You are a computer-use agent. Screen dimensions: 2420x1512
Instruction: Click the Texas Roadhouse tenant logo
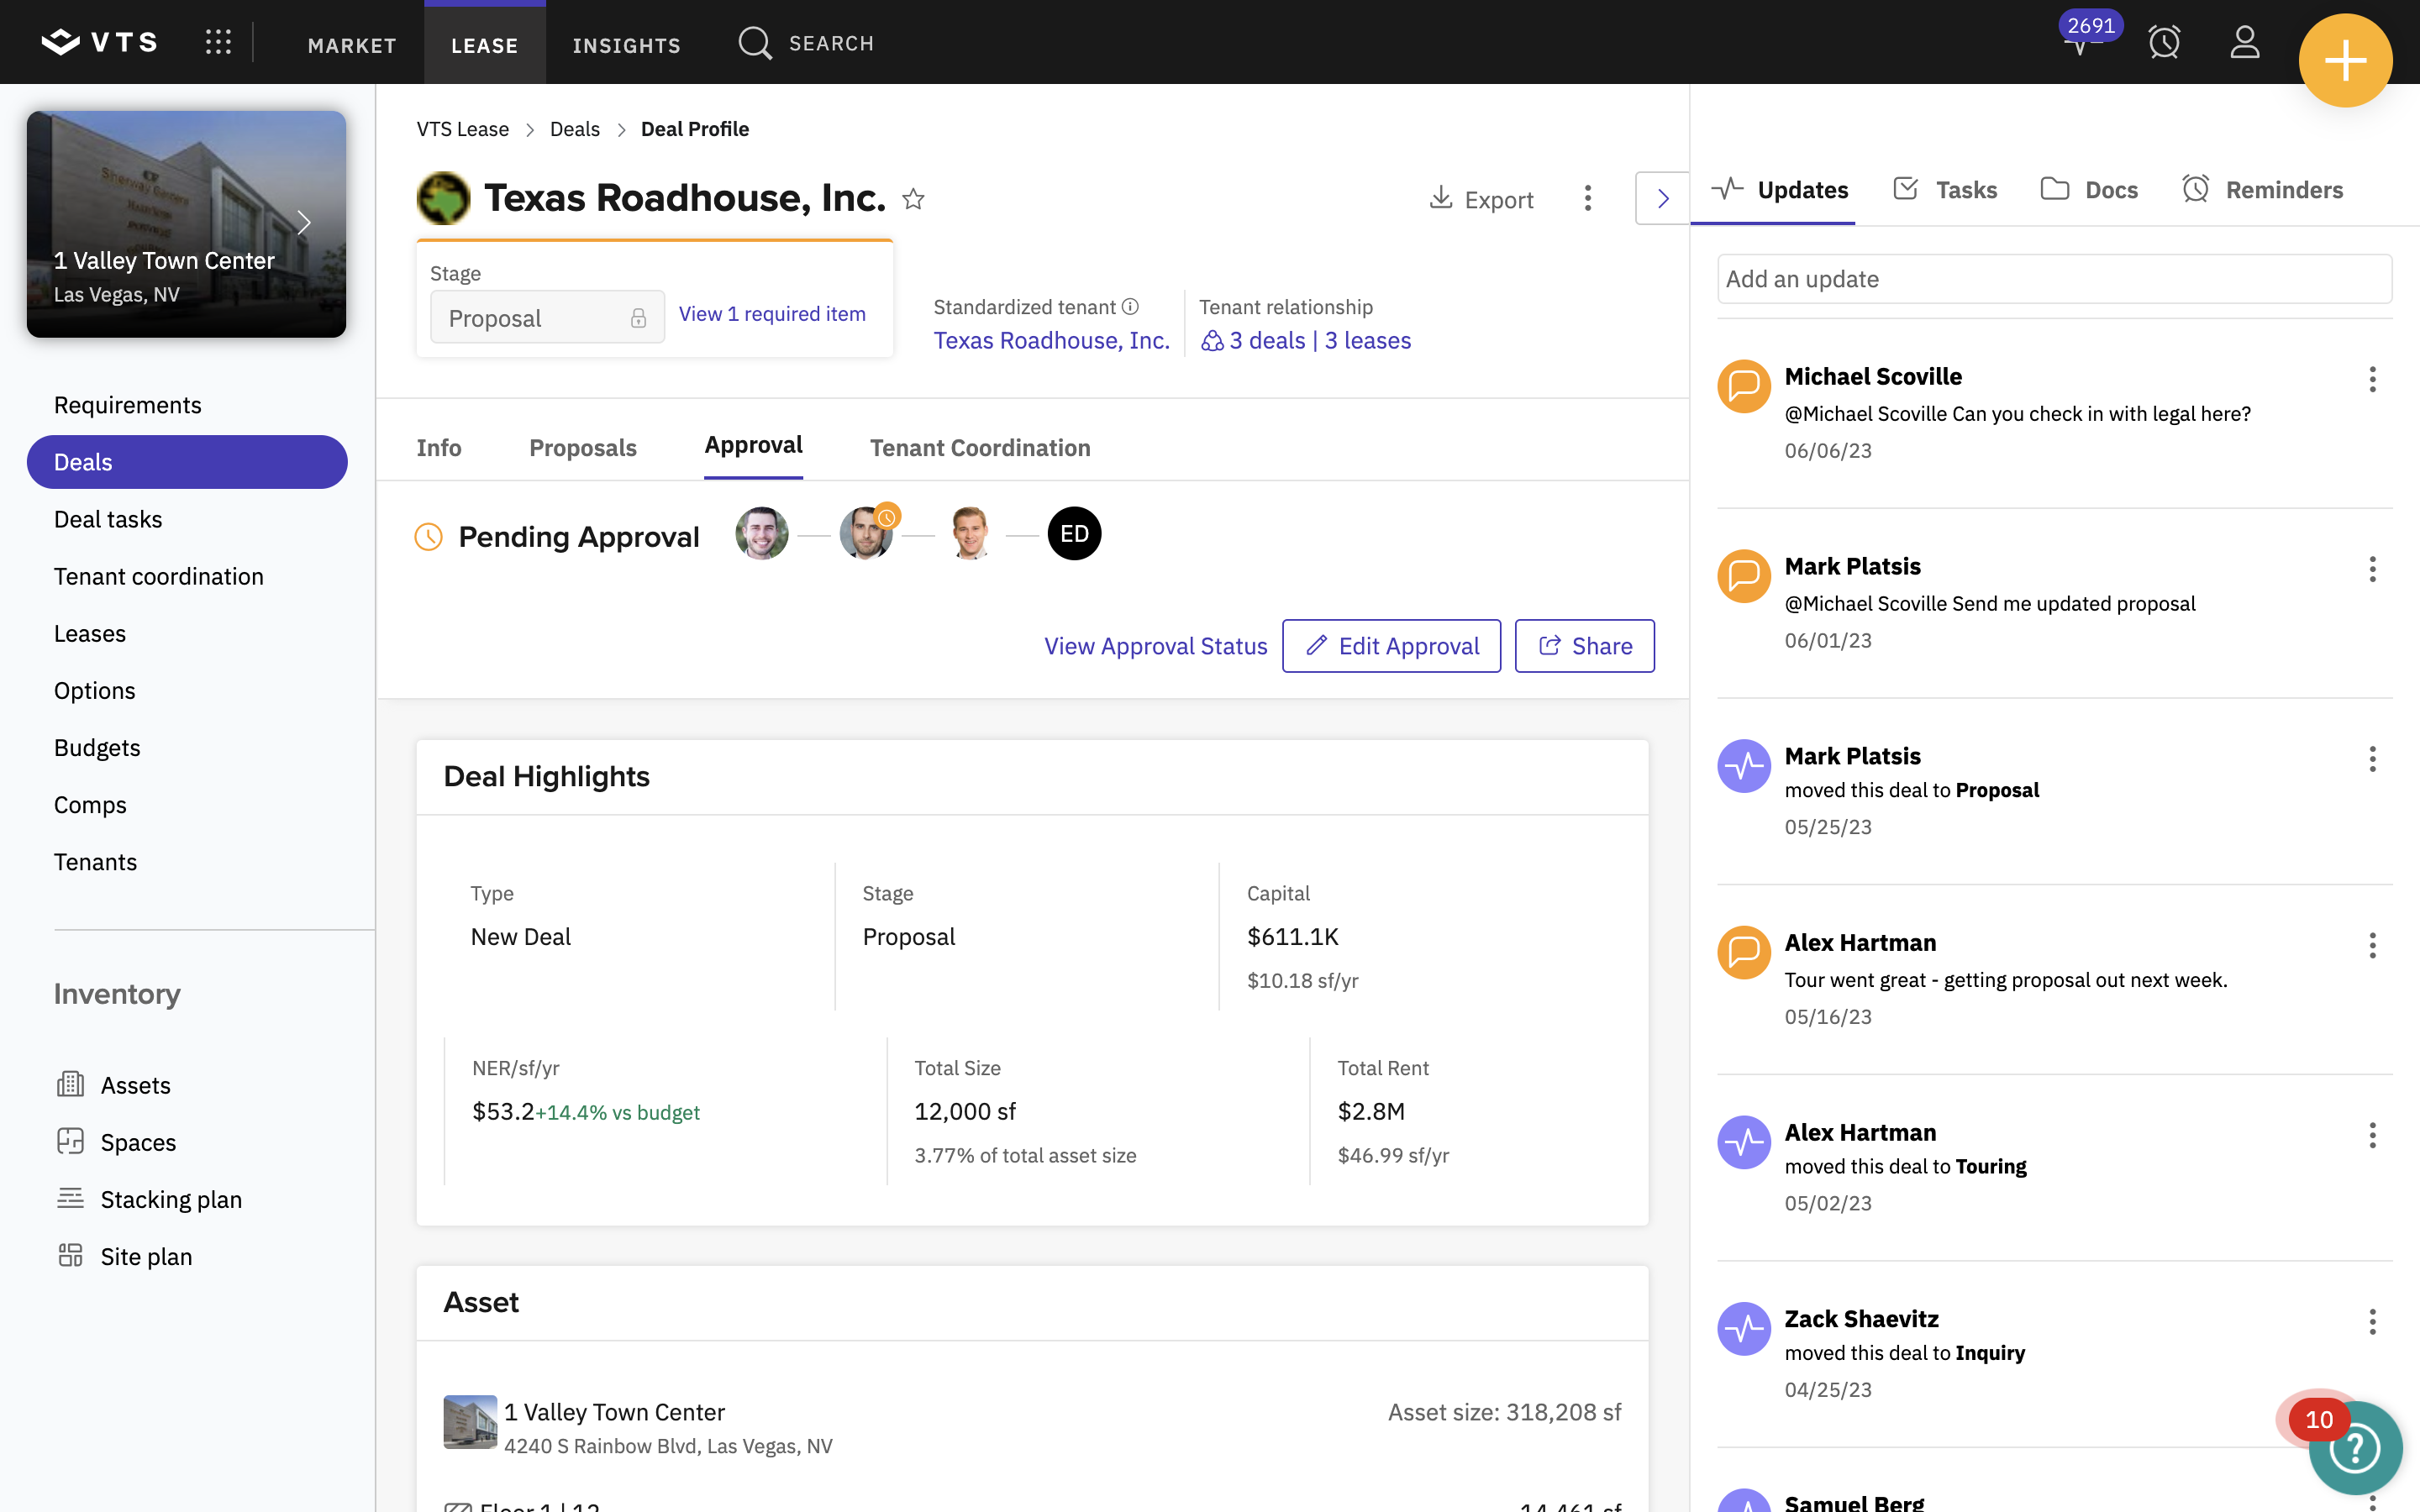pyautogui.click(x=443, y=198)
